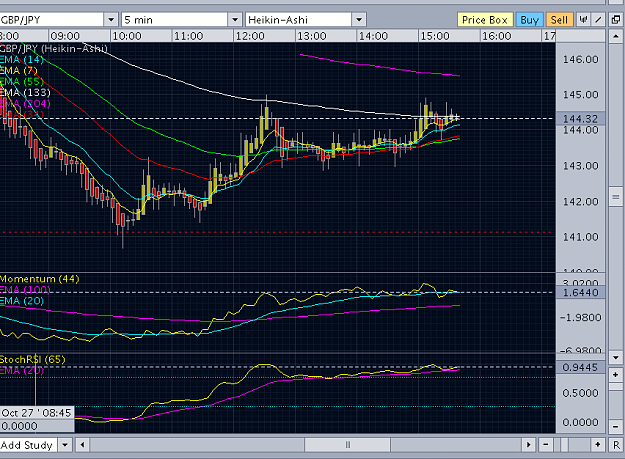Click the GBP/JPY symbol field
Screen dimensions: 625x459
click(x=51, y=20)
